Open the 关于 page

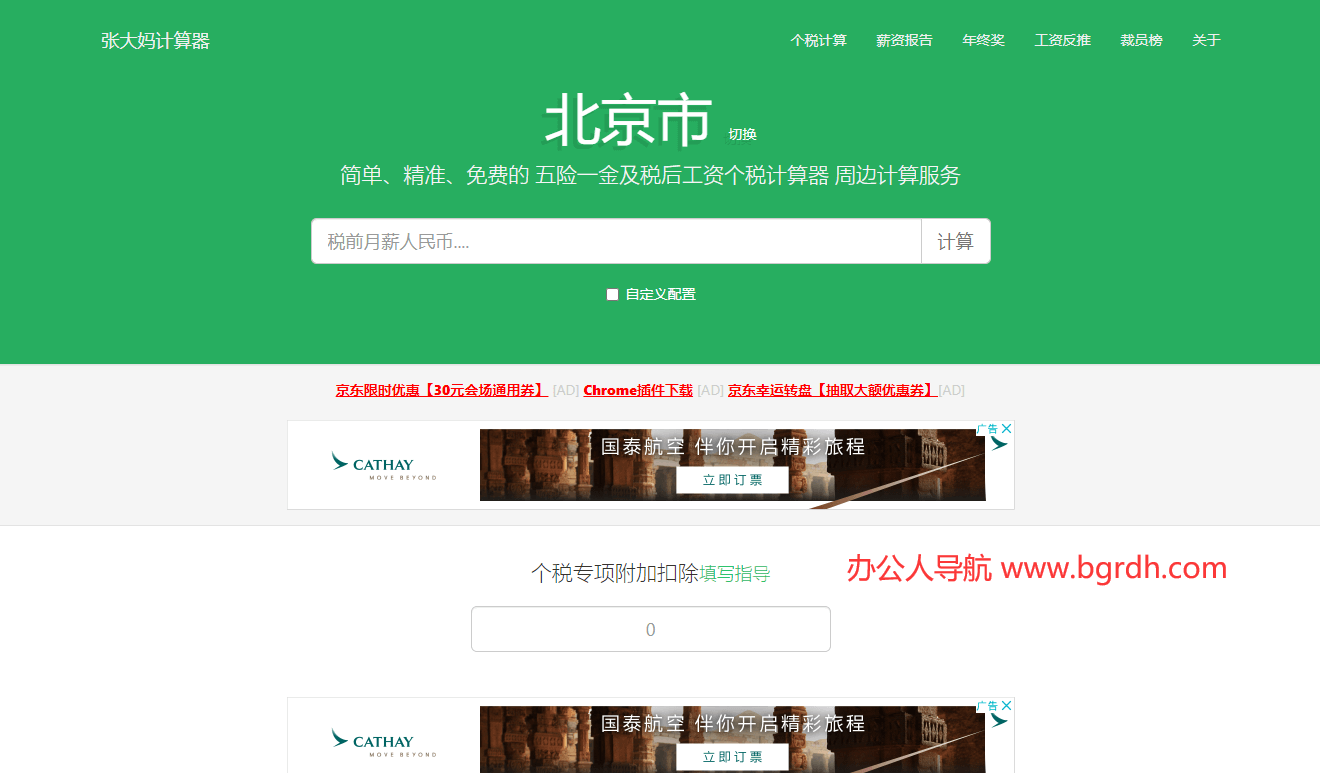(x=1206, y=40)
